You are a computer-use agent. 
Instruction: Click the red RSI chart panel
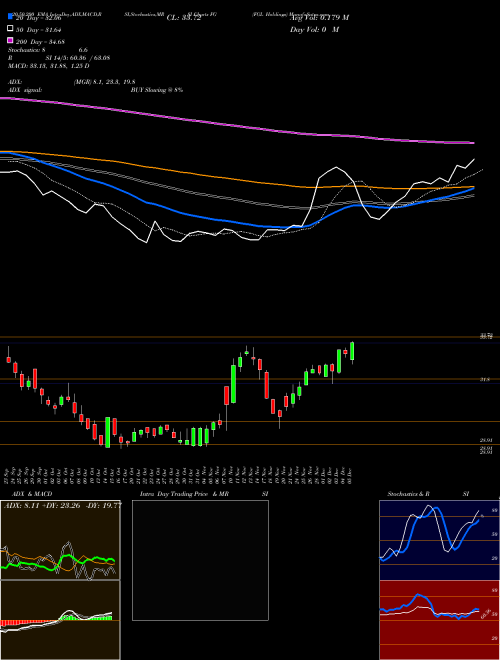click(x=439, y=620)
